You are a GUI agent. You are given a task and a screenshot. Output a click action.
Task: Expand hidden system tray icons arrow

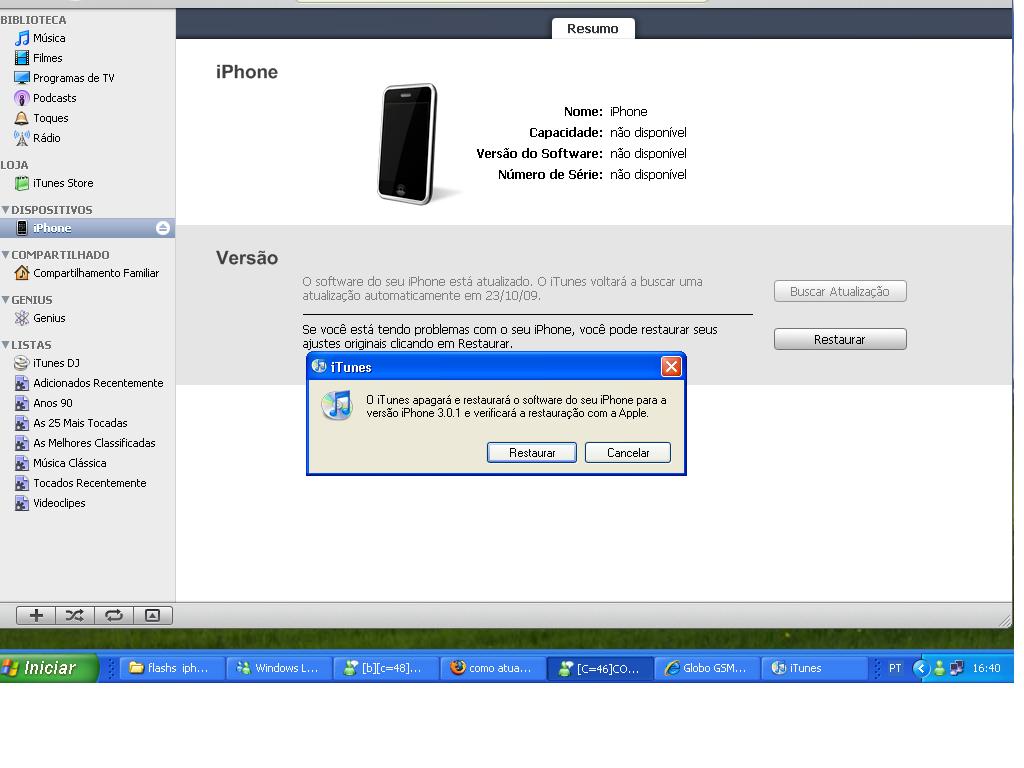(921, 668)
